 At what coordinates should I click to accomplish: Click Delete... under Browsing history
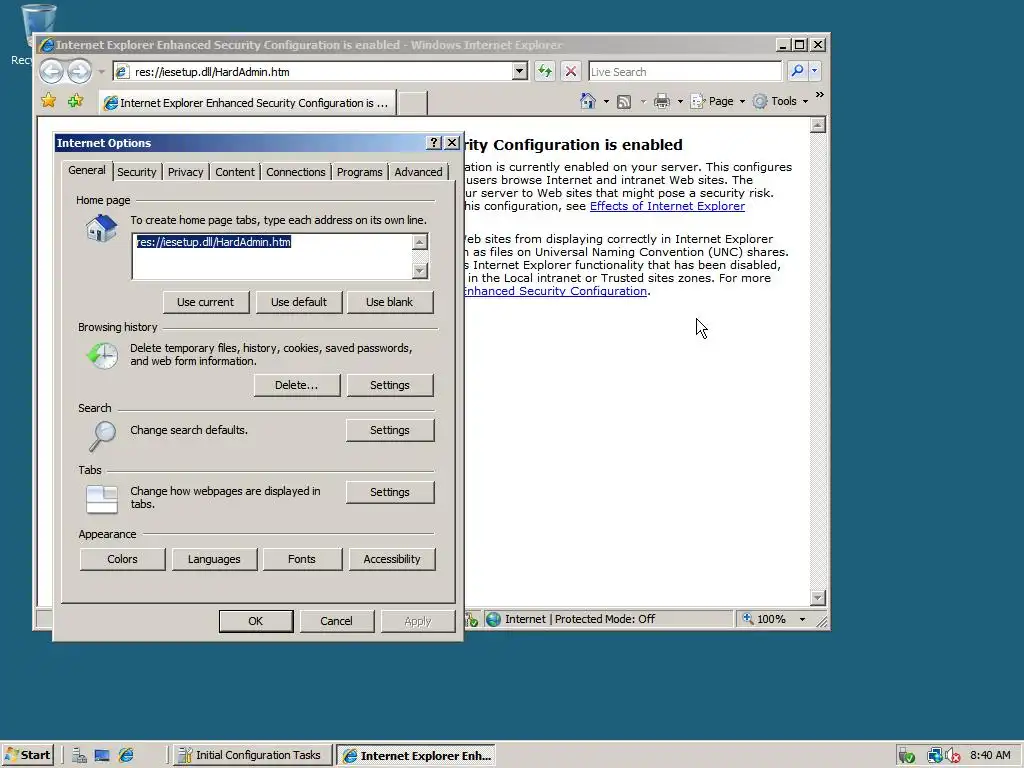pyautogui.click(x=296, y=385)
